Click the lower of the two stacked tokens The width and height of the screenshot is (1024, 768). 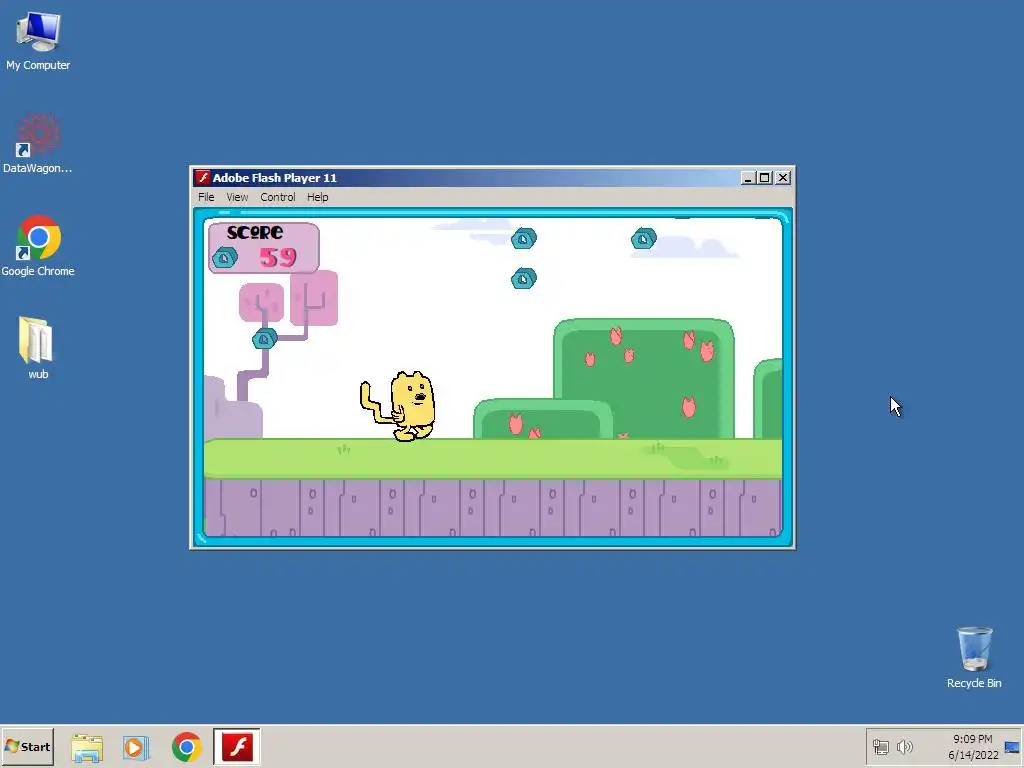pyautogui.click(x=524, y=279)
